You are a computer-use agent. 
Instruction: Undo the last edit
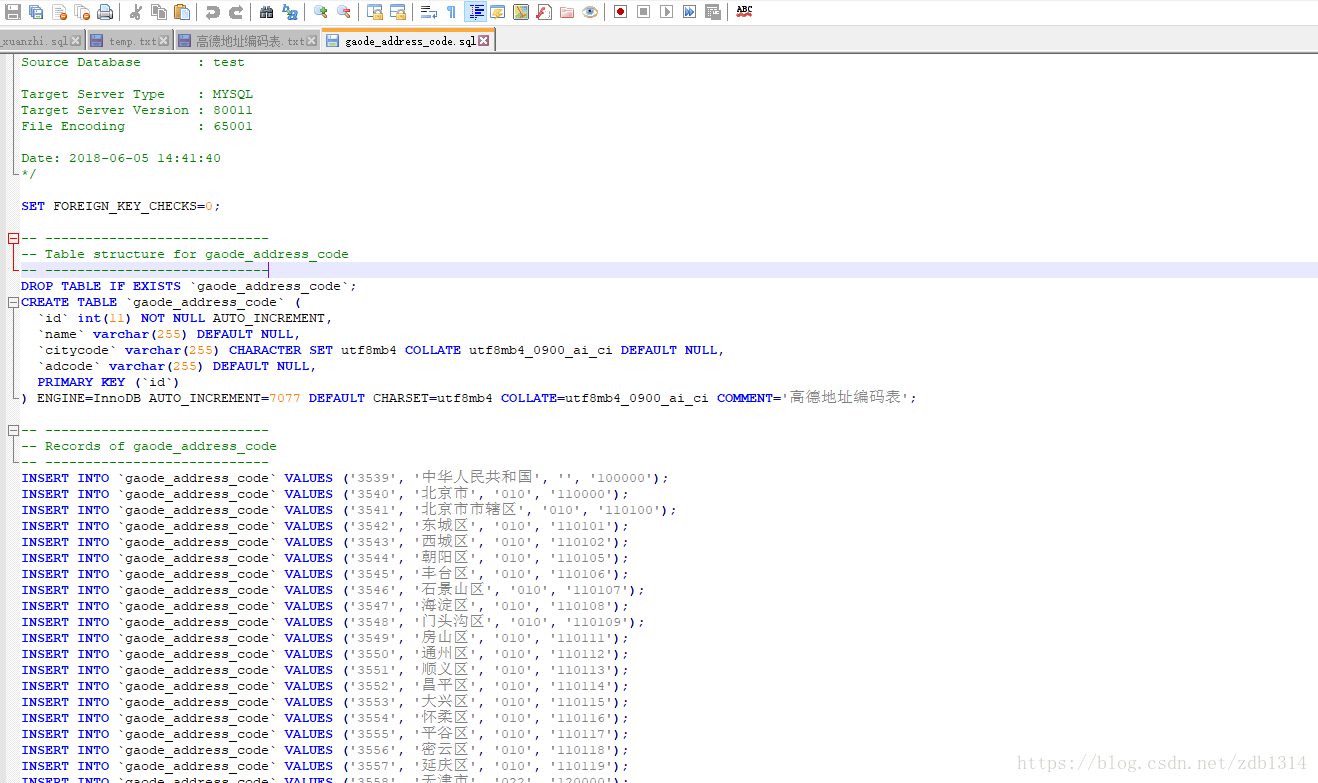[213, 12]
